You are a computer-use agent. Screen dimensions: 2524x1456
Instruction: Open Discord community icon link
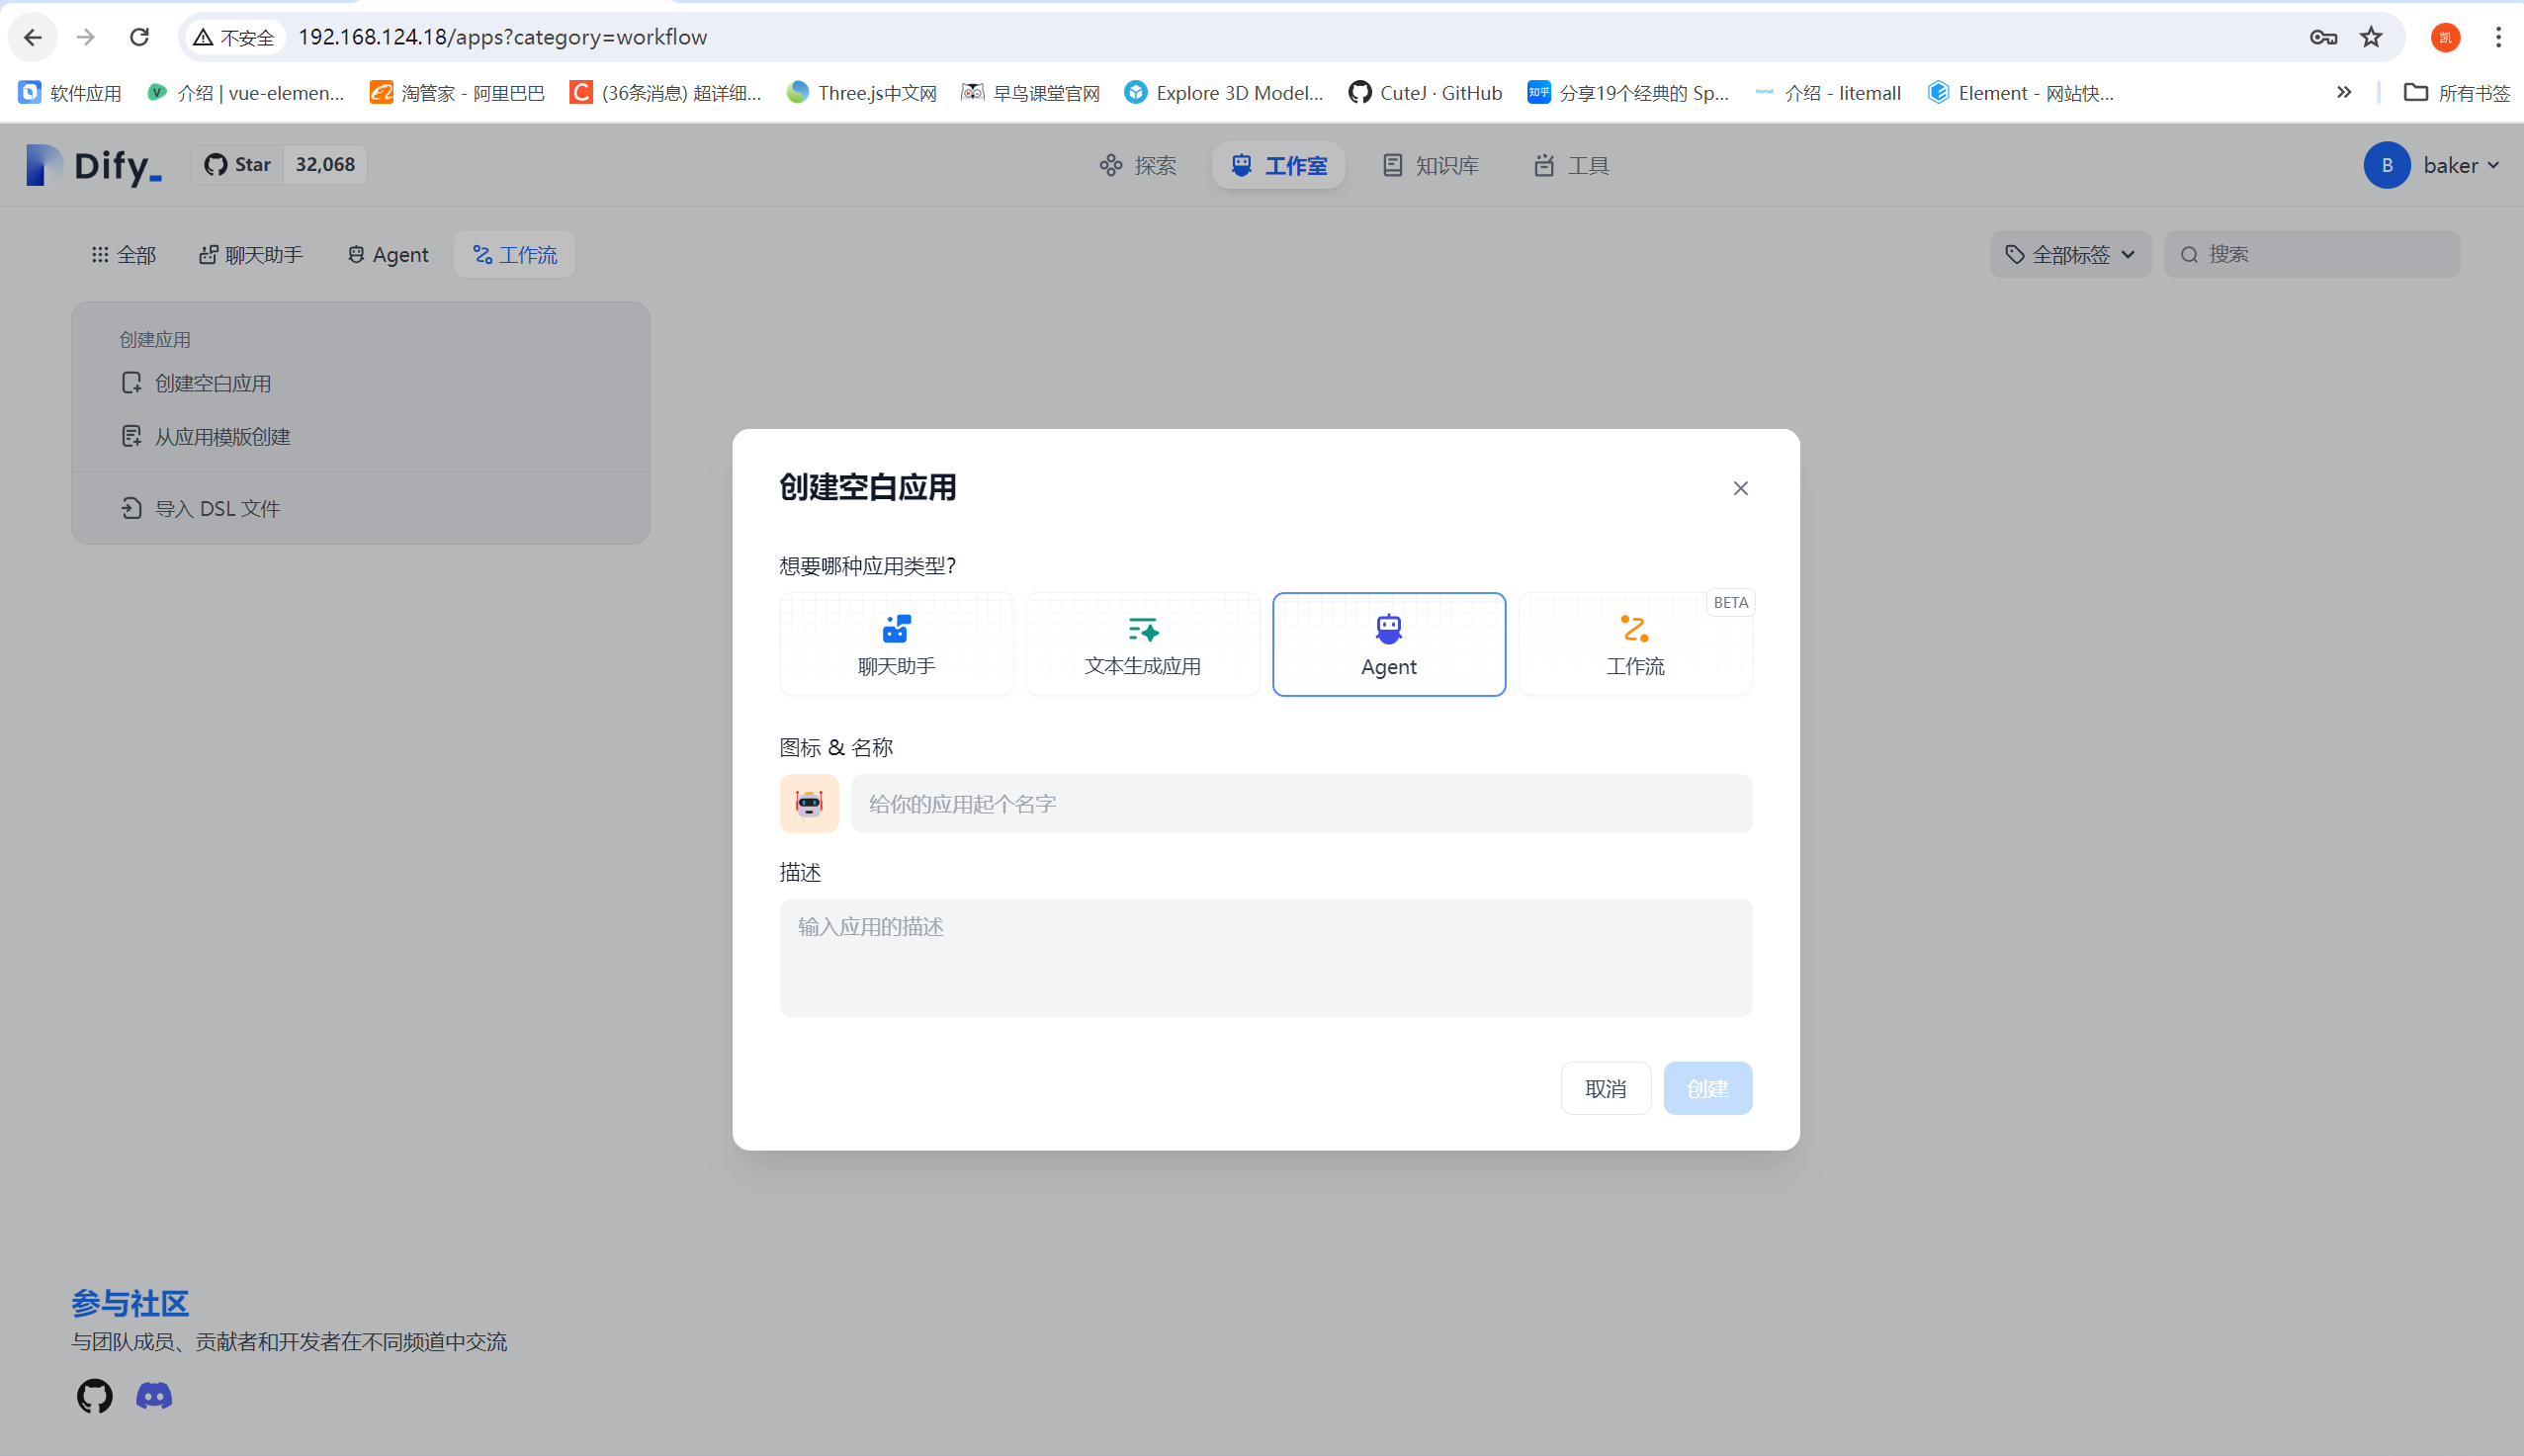pos(154,1395)
